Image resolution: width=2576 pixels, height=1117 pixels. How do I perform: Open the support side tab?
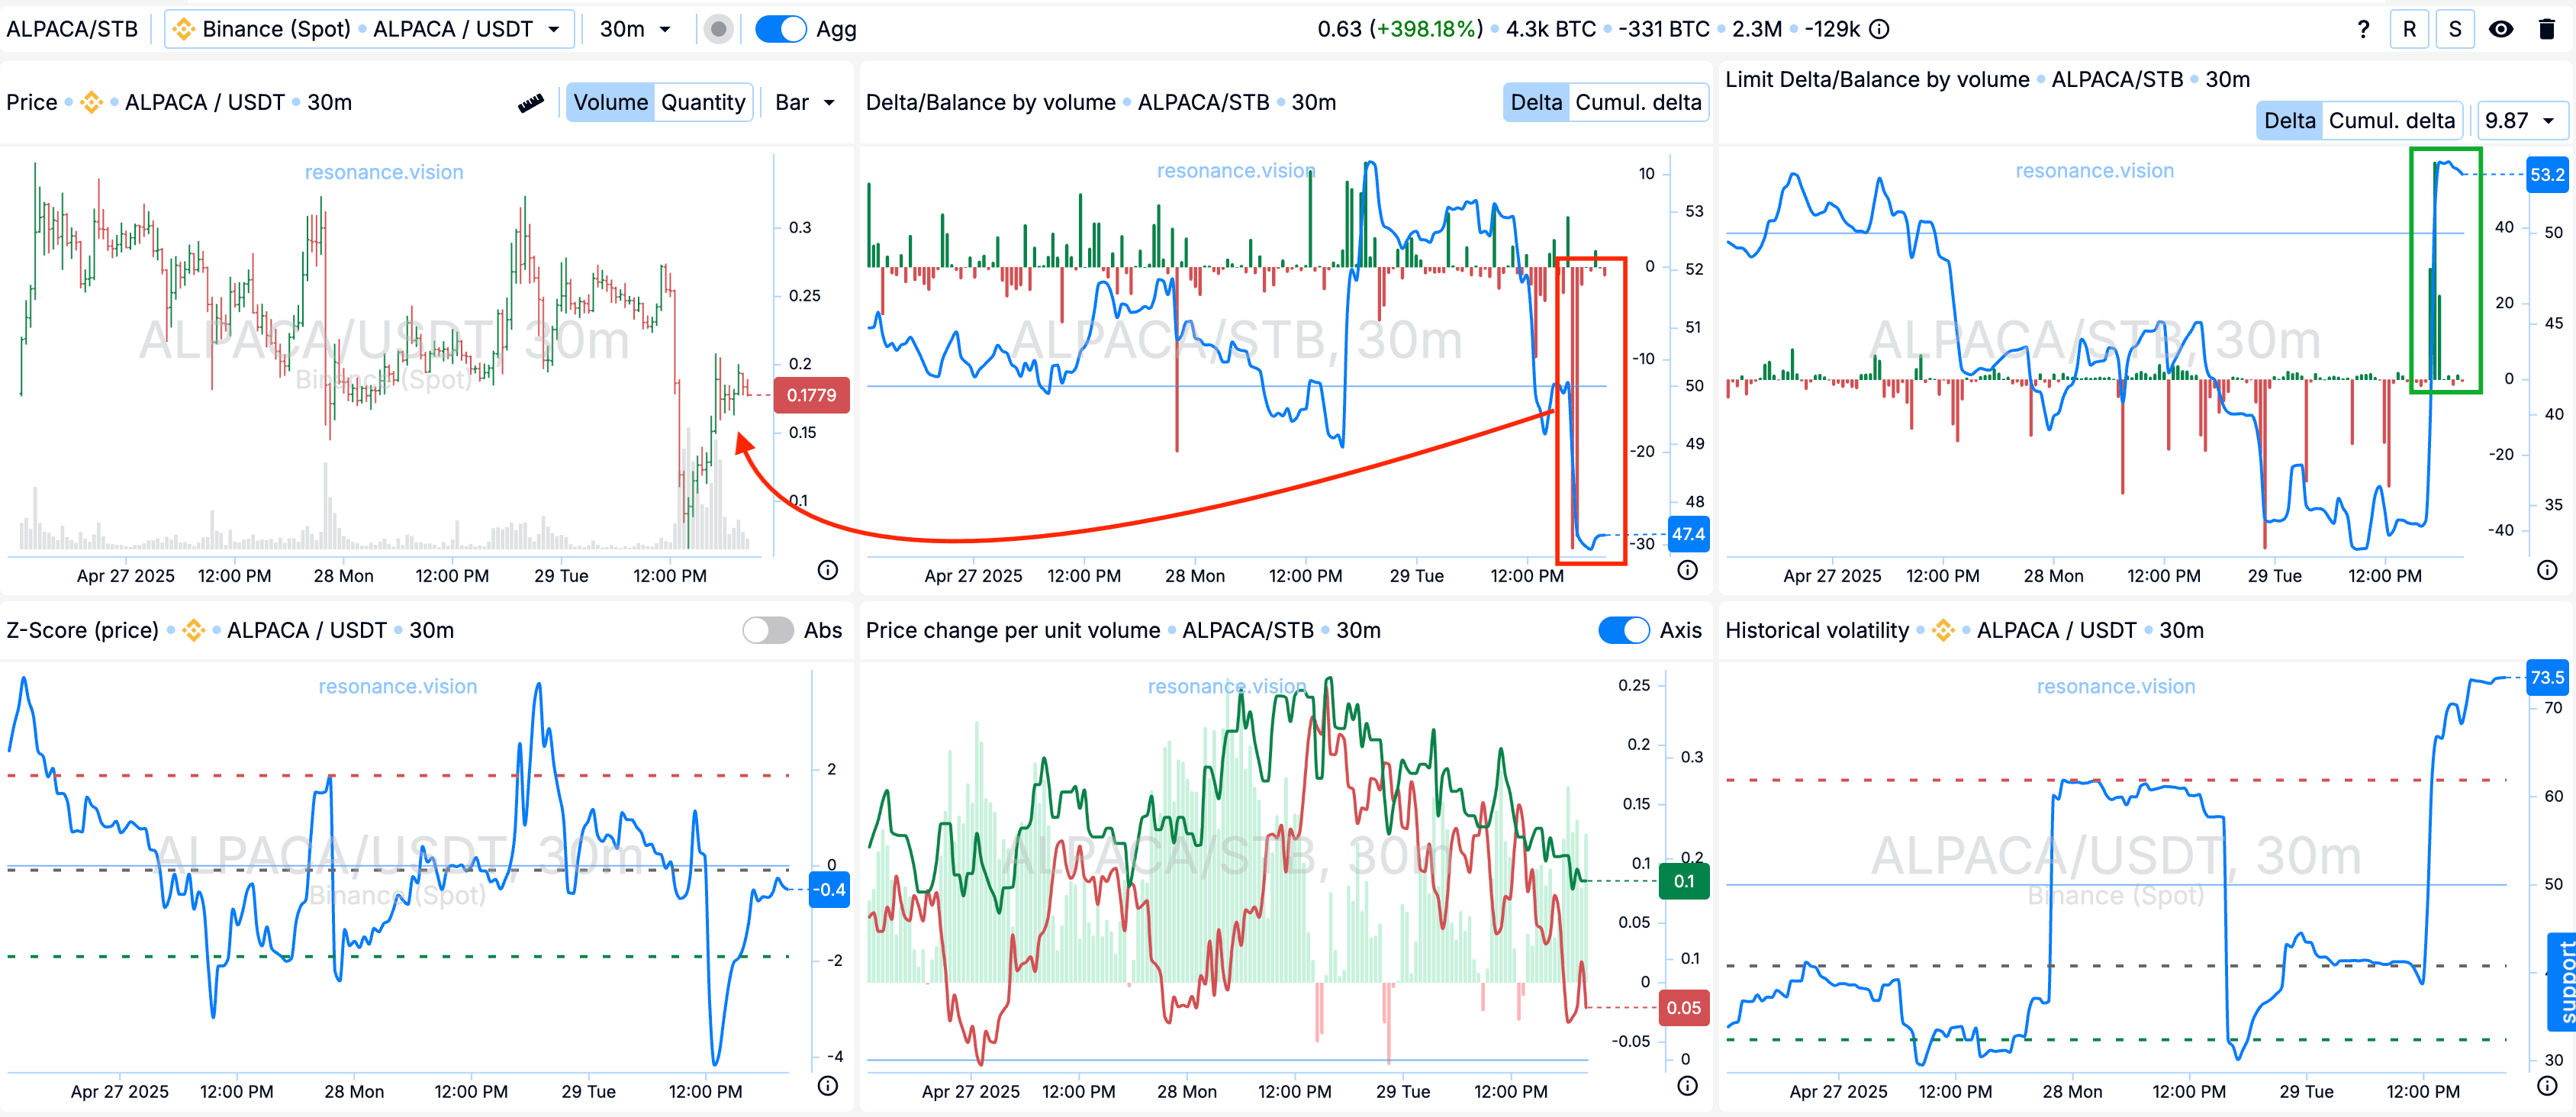tap(2562, 981)
